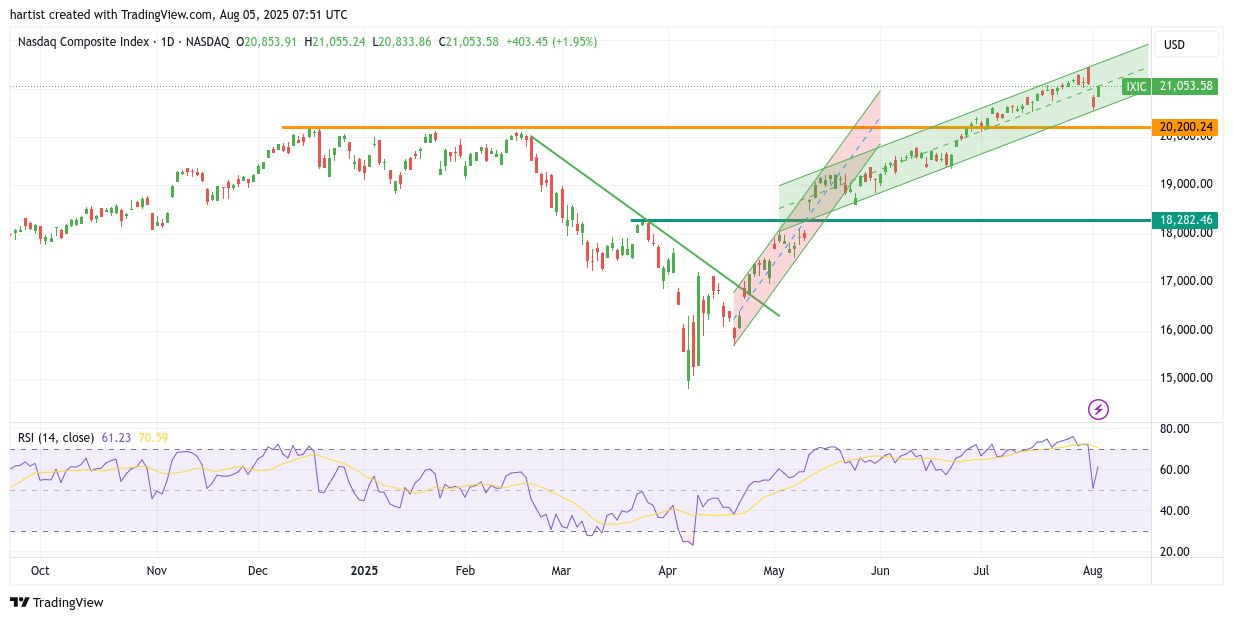Select the 21,053.58 current price label
The width and height of the screenshot is (1233, 620).
pyautogui.click(x=1186, y=87)
